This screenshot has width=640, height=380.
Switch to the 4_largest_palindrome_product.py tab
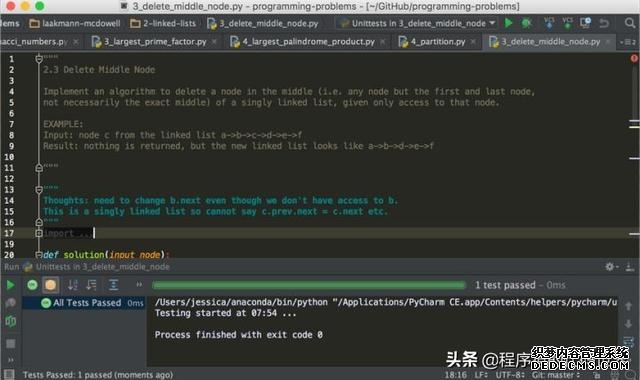[309, 42]
